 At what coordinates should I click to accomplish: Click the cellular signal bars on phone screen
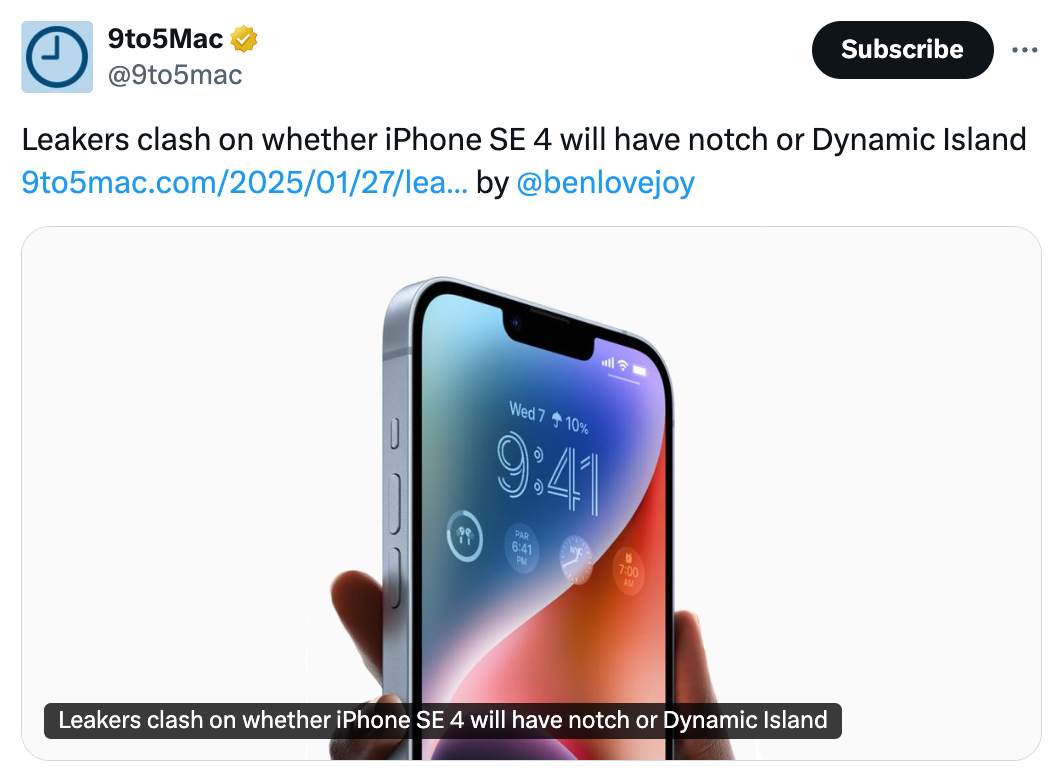(608, 362)
